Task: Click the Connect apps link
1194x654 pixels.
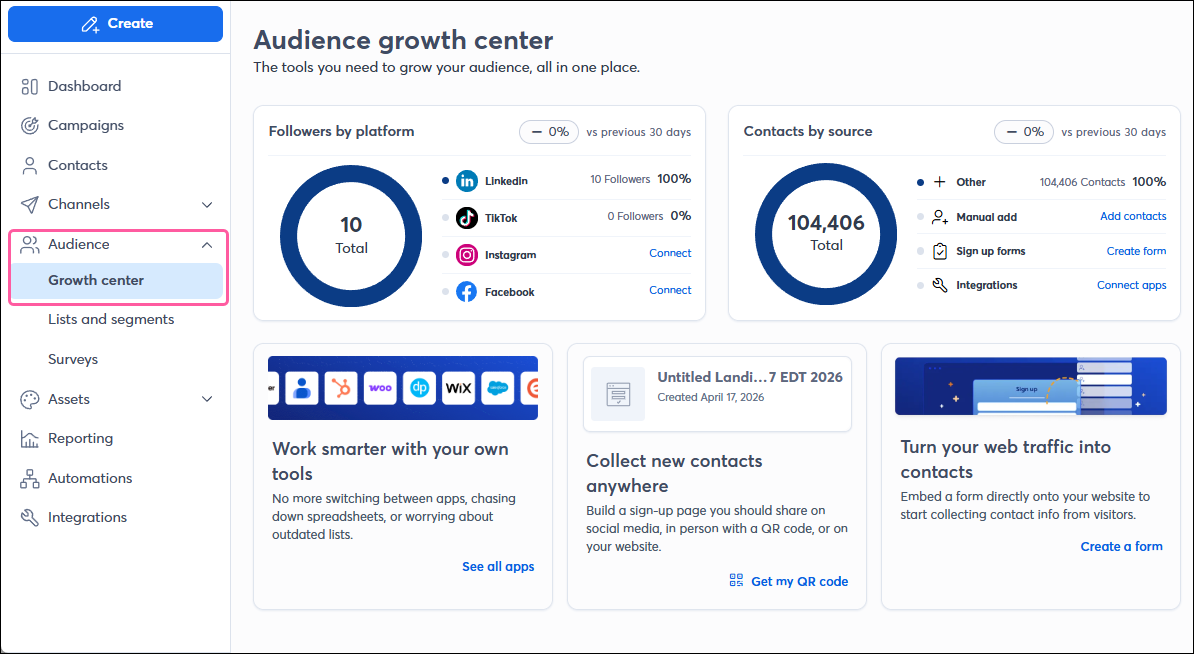Action: (x=1132, y=286)
